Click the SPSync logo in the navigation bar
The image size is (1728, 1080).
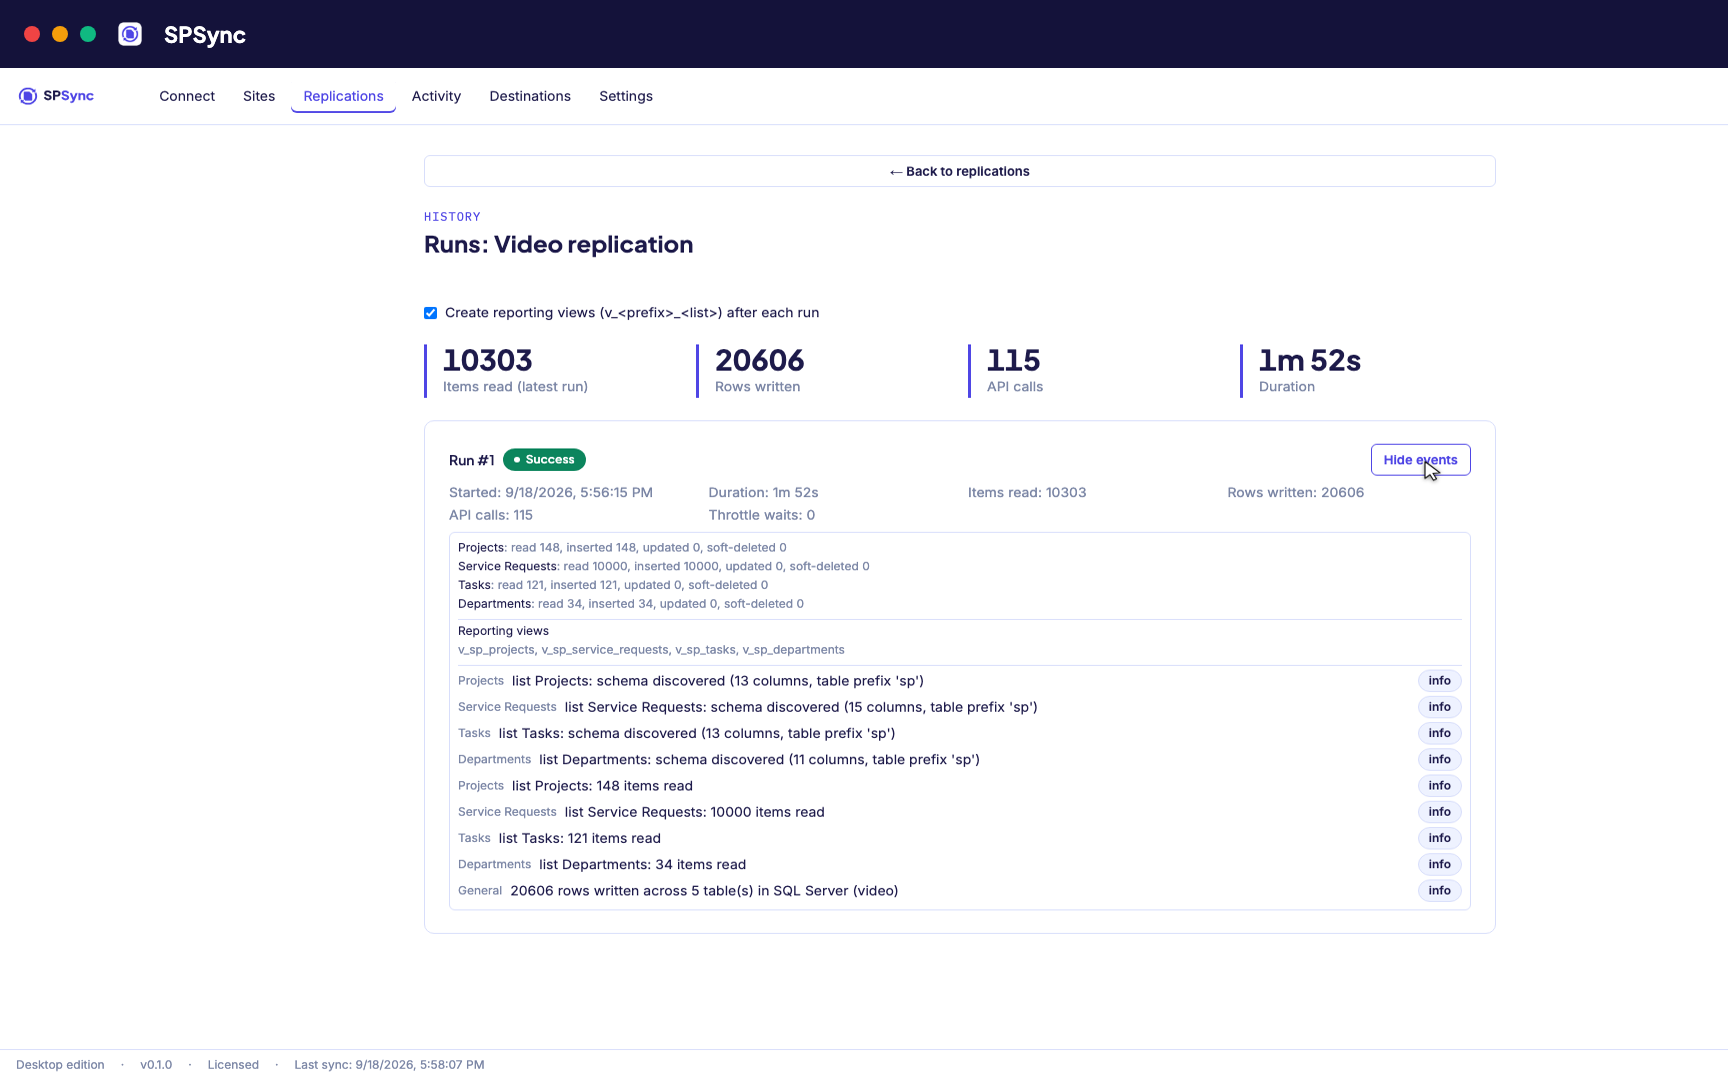(56, 96)
